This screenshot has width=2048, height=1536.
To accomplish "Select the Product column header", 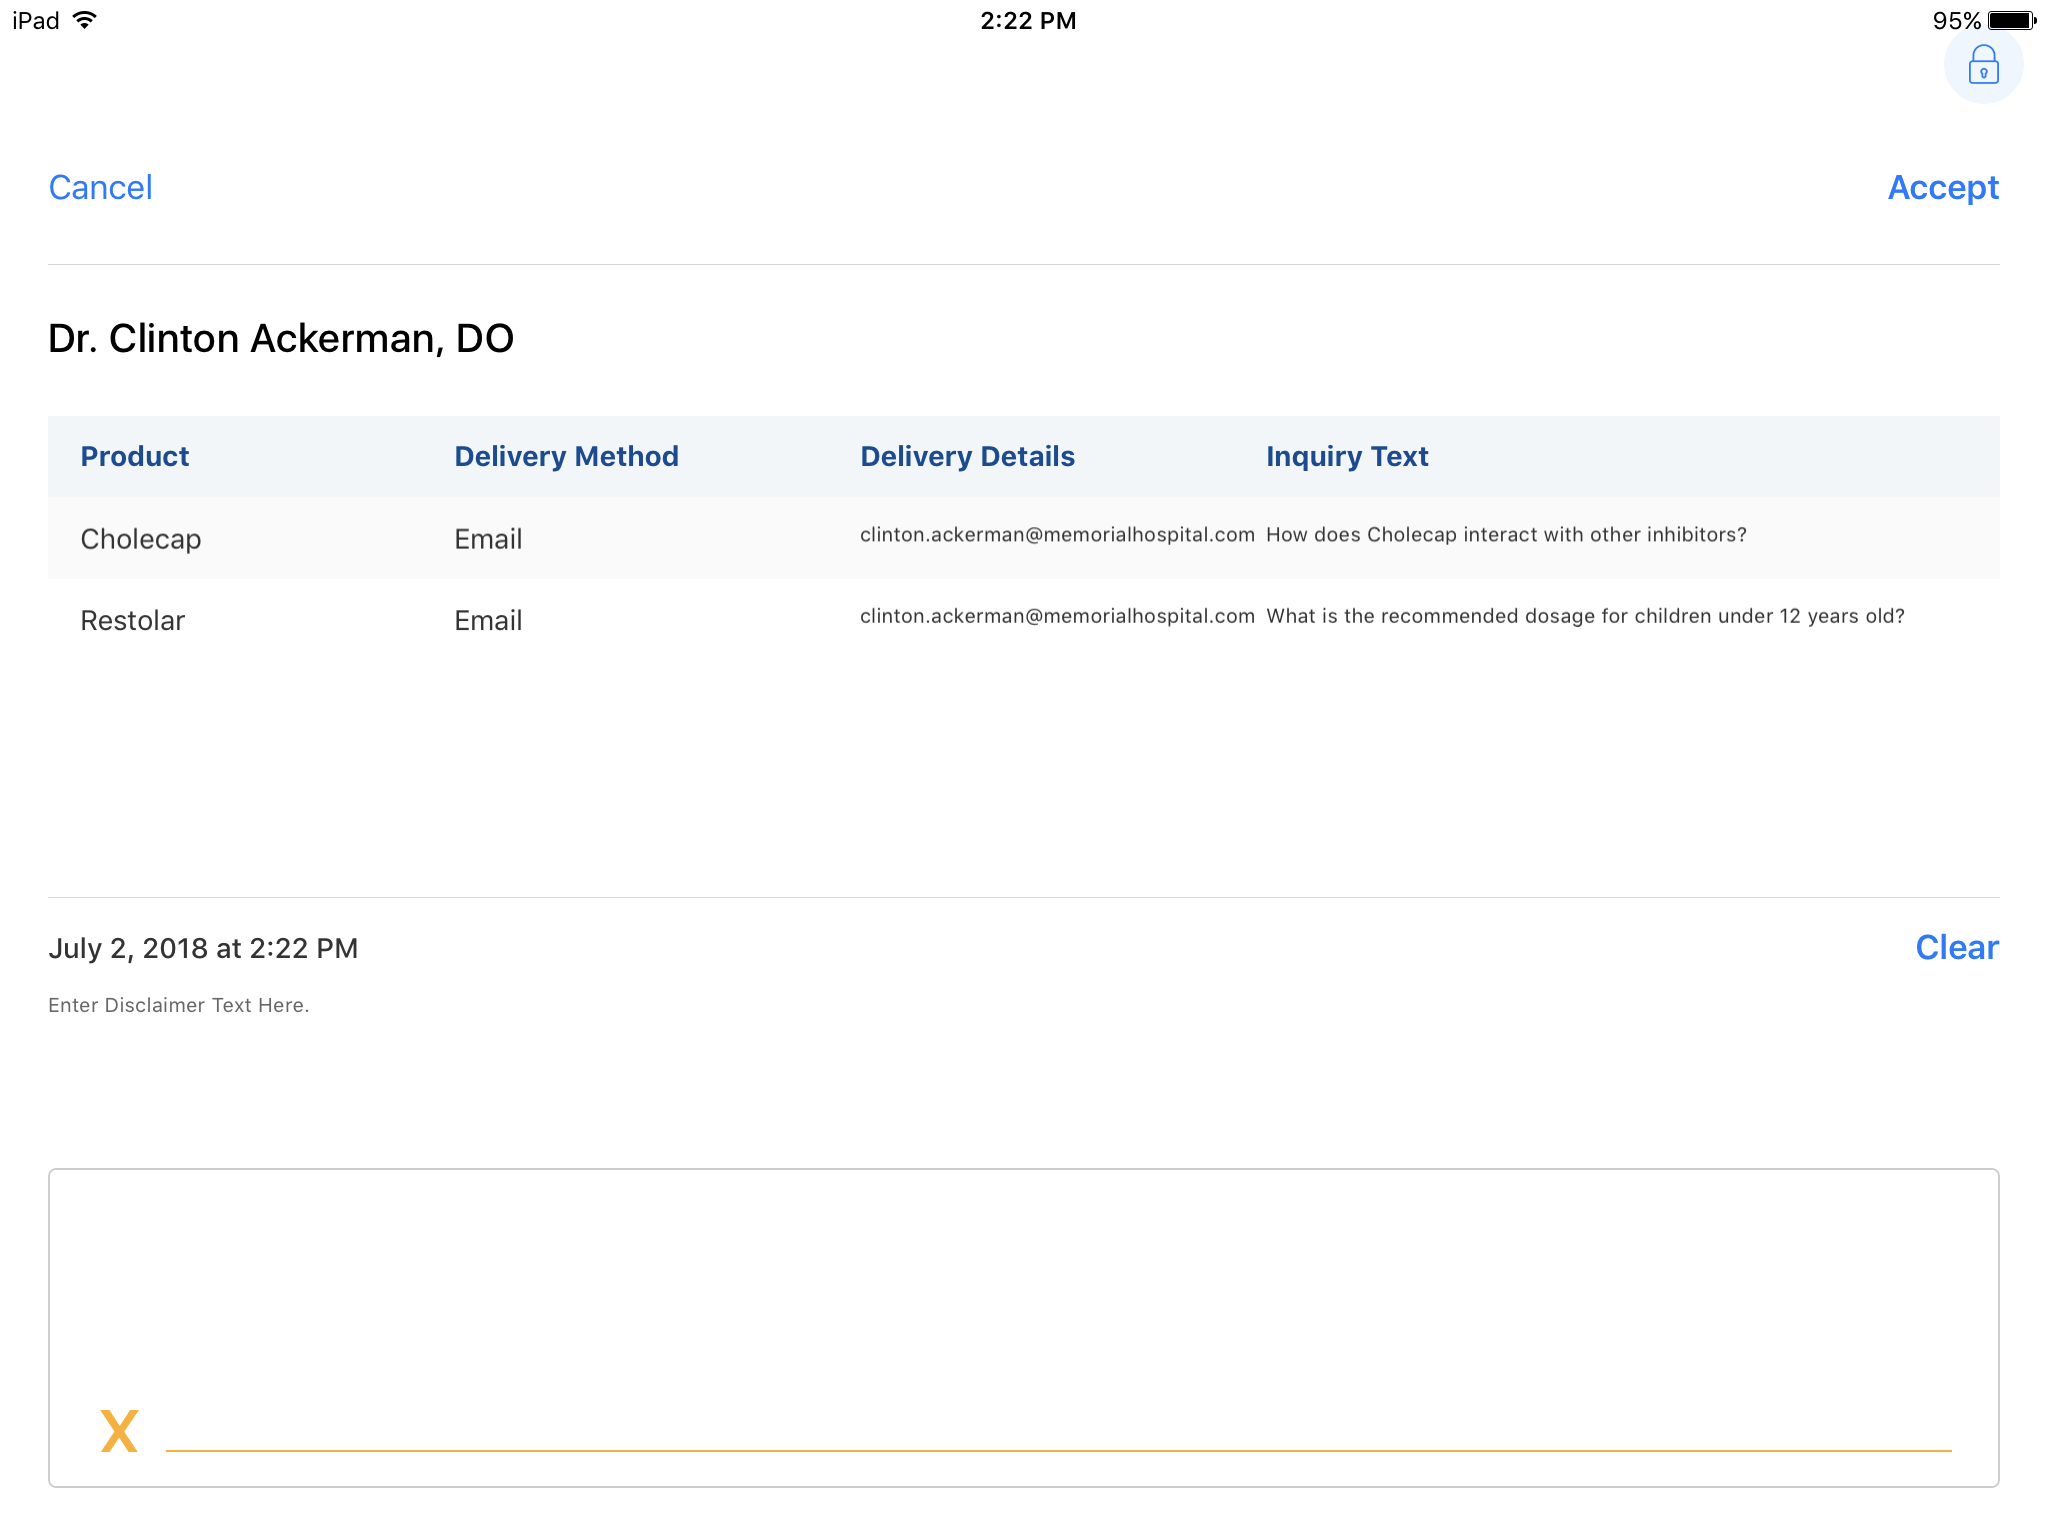I will tap(135, 456).
